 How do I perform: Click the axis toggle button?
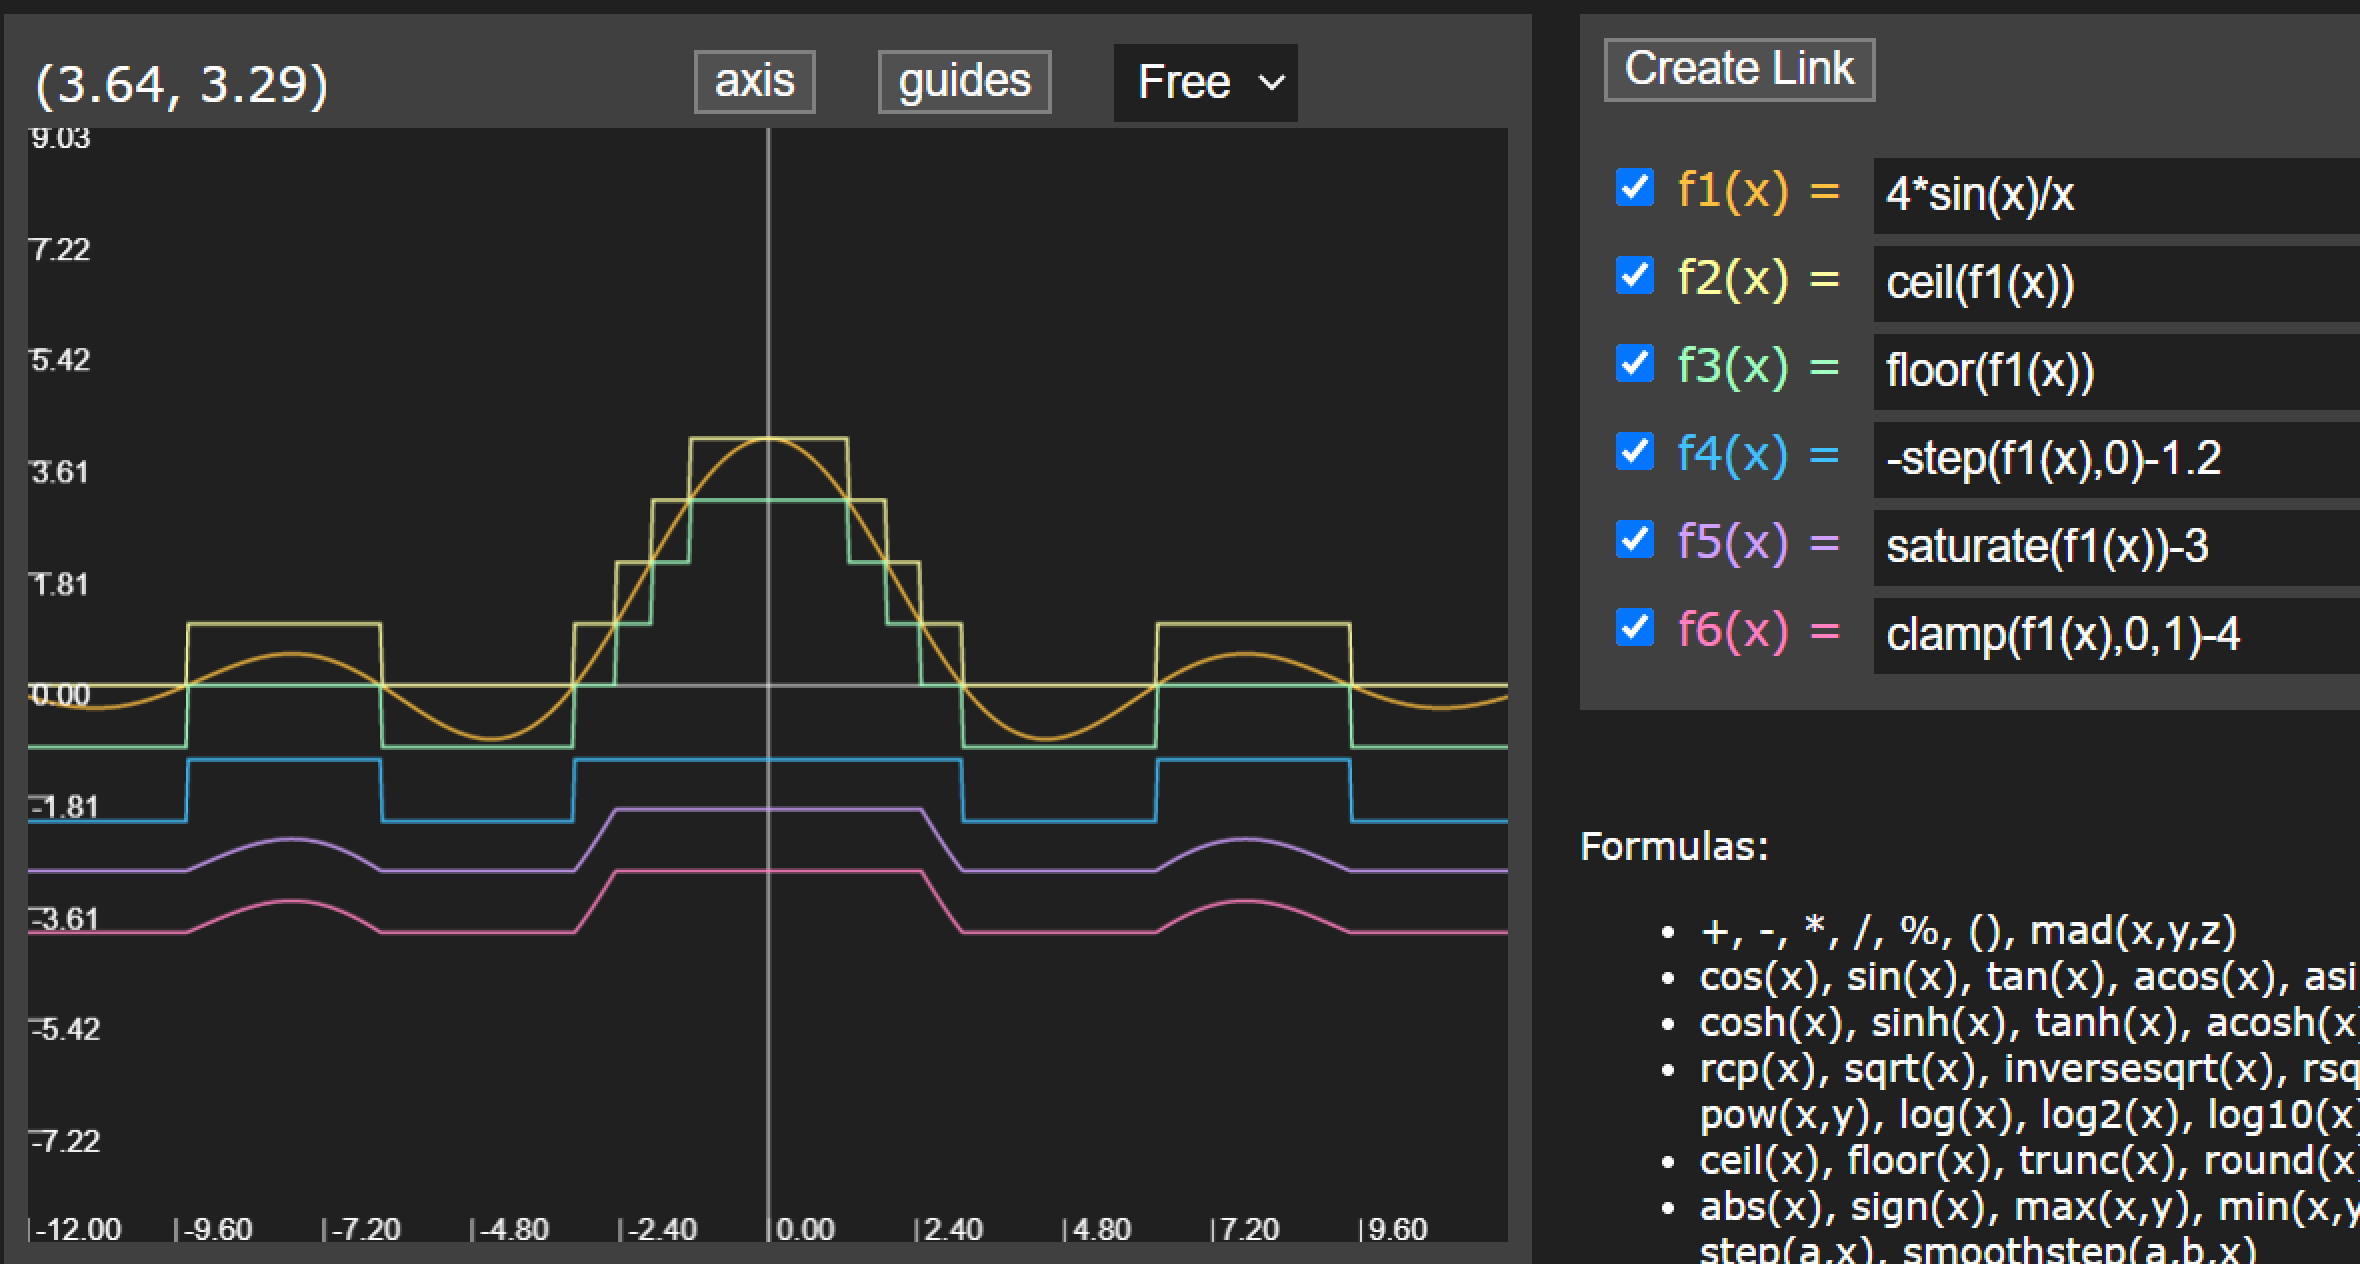[754, 81]
